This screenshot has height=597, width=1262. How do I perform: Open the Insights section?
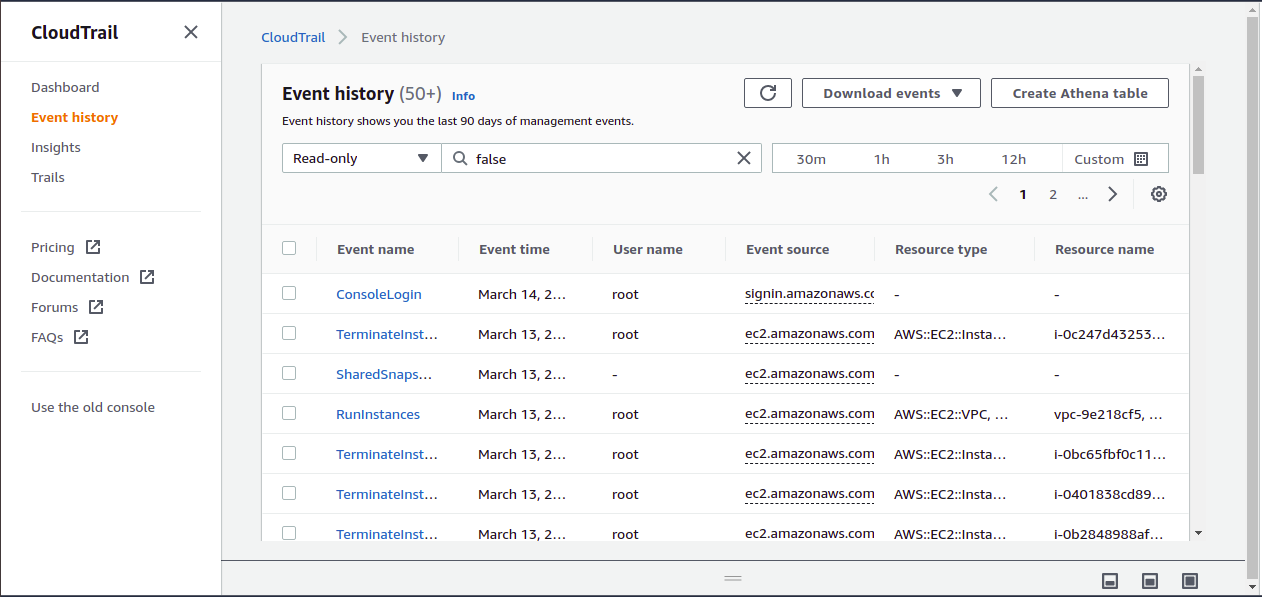click(56, 147)
